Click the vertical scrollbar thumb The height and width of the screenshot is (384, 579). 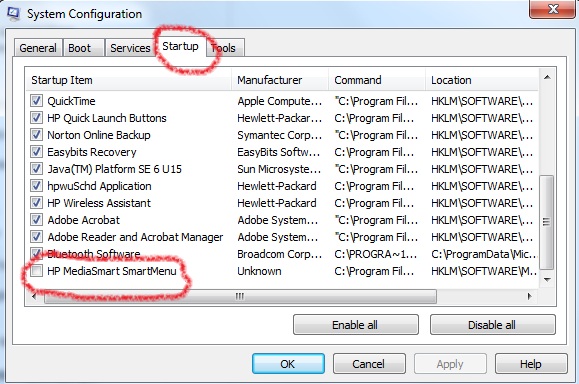pyautogui.click(x=547, y=222)
